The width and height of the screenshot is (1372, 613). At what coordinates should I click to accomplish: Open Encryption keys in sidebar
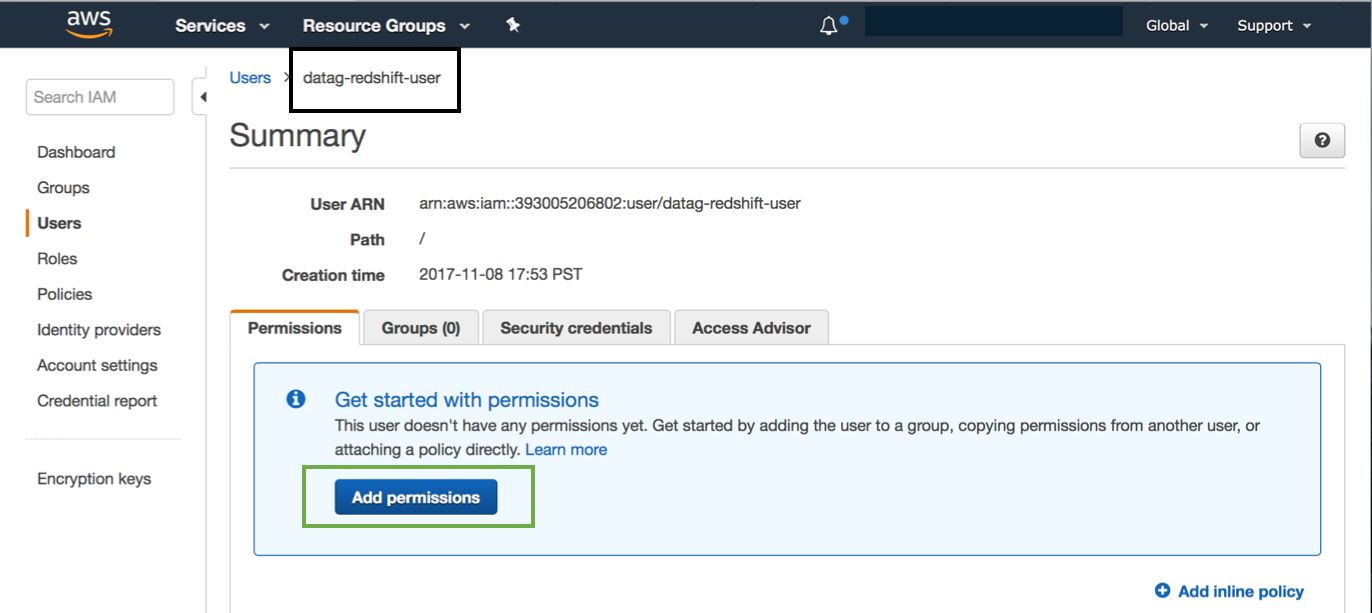94,479
